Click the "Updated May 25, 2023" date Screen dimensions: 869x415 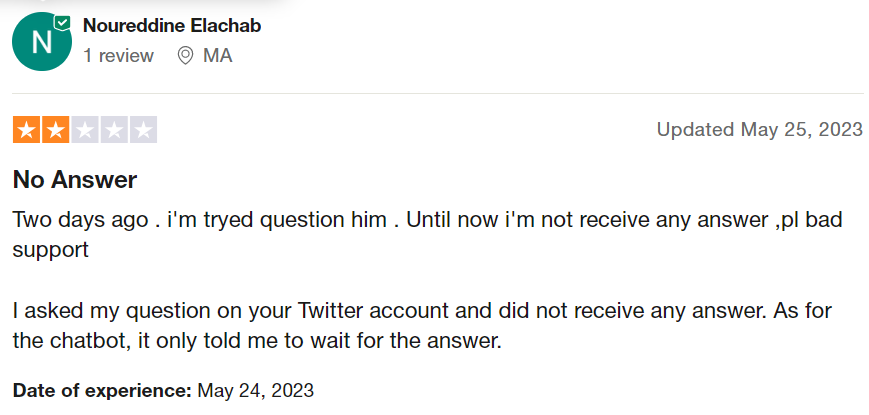tap(760, 130)
